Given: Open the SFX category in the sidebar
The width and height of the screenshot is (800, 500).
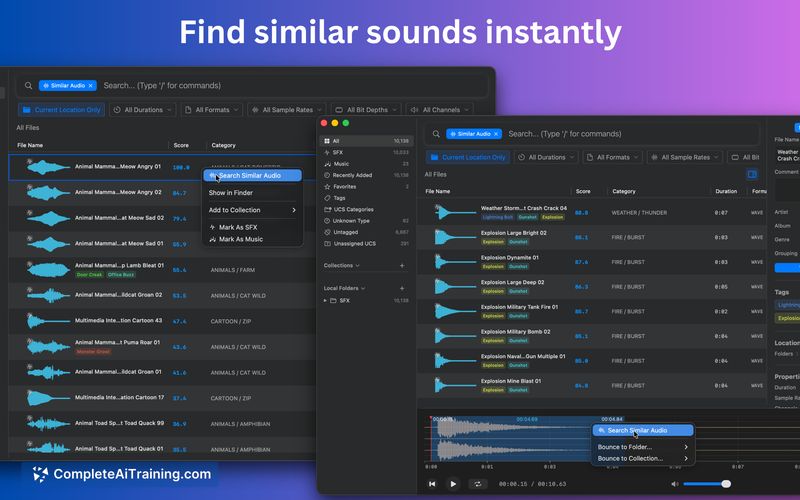Looking at the screenshot, I should coord(366,153).
